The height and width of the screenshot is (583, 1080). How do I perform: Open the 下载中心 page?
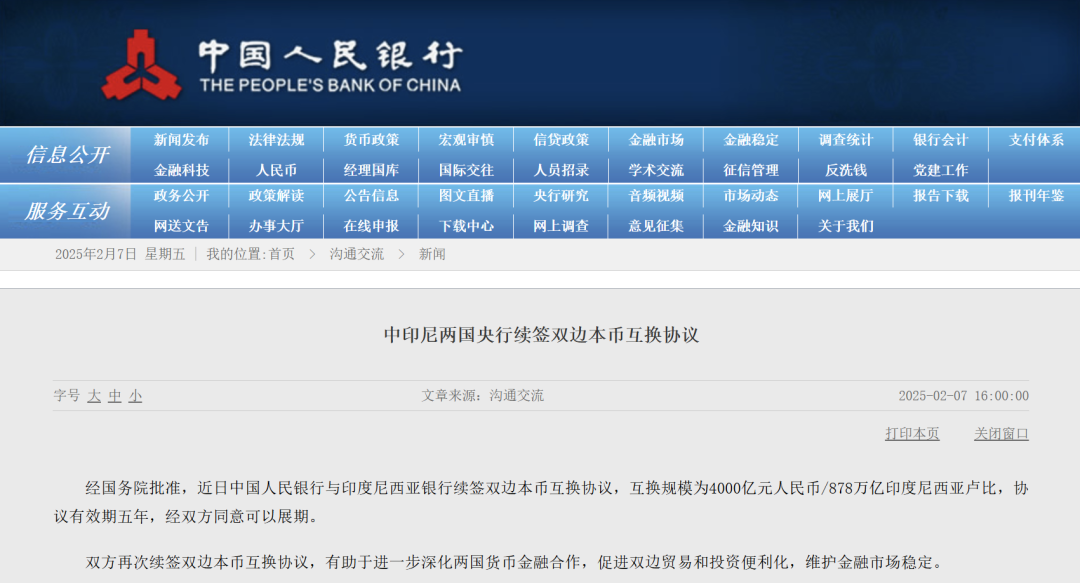[466, 226]
